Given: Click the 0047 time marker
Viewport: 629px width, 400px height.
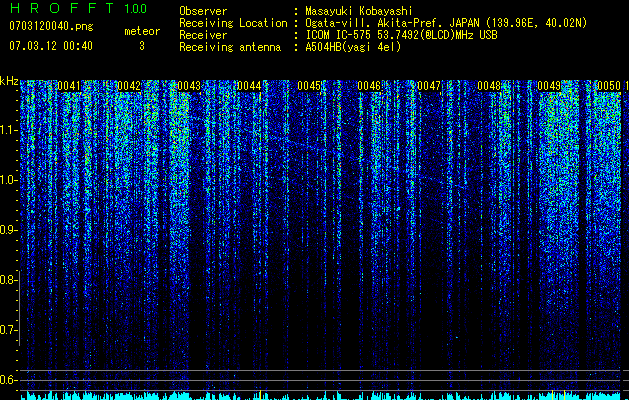Looking at the screenshot, I should 429,86.
